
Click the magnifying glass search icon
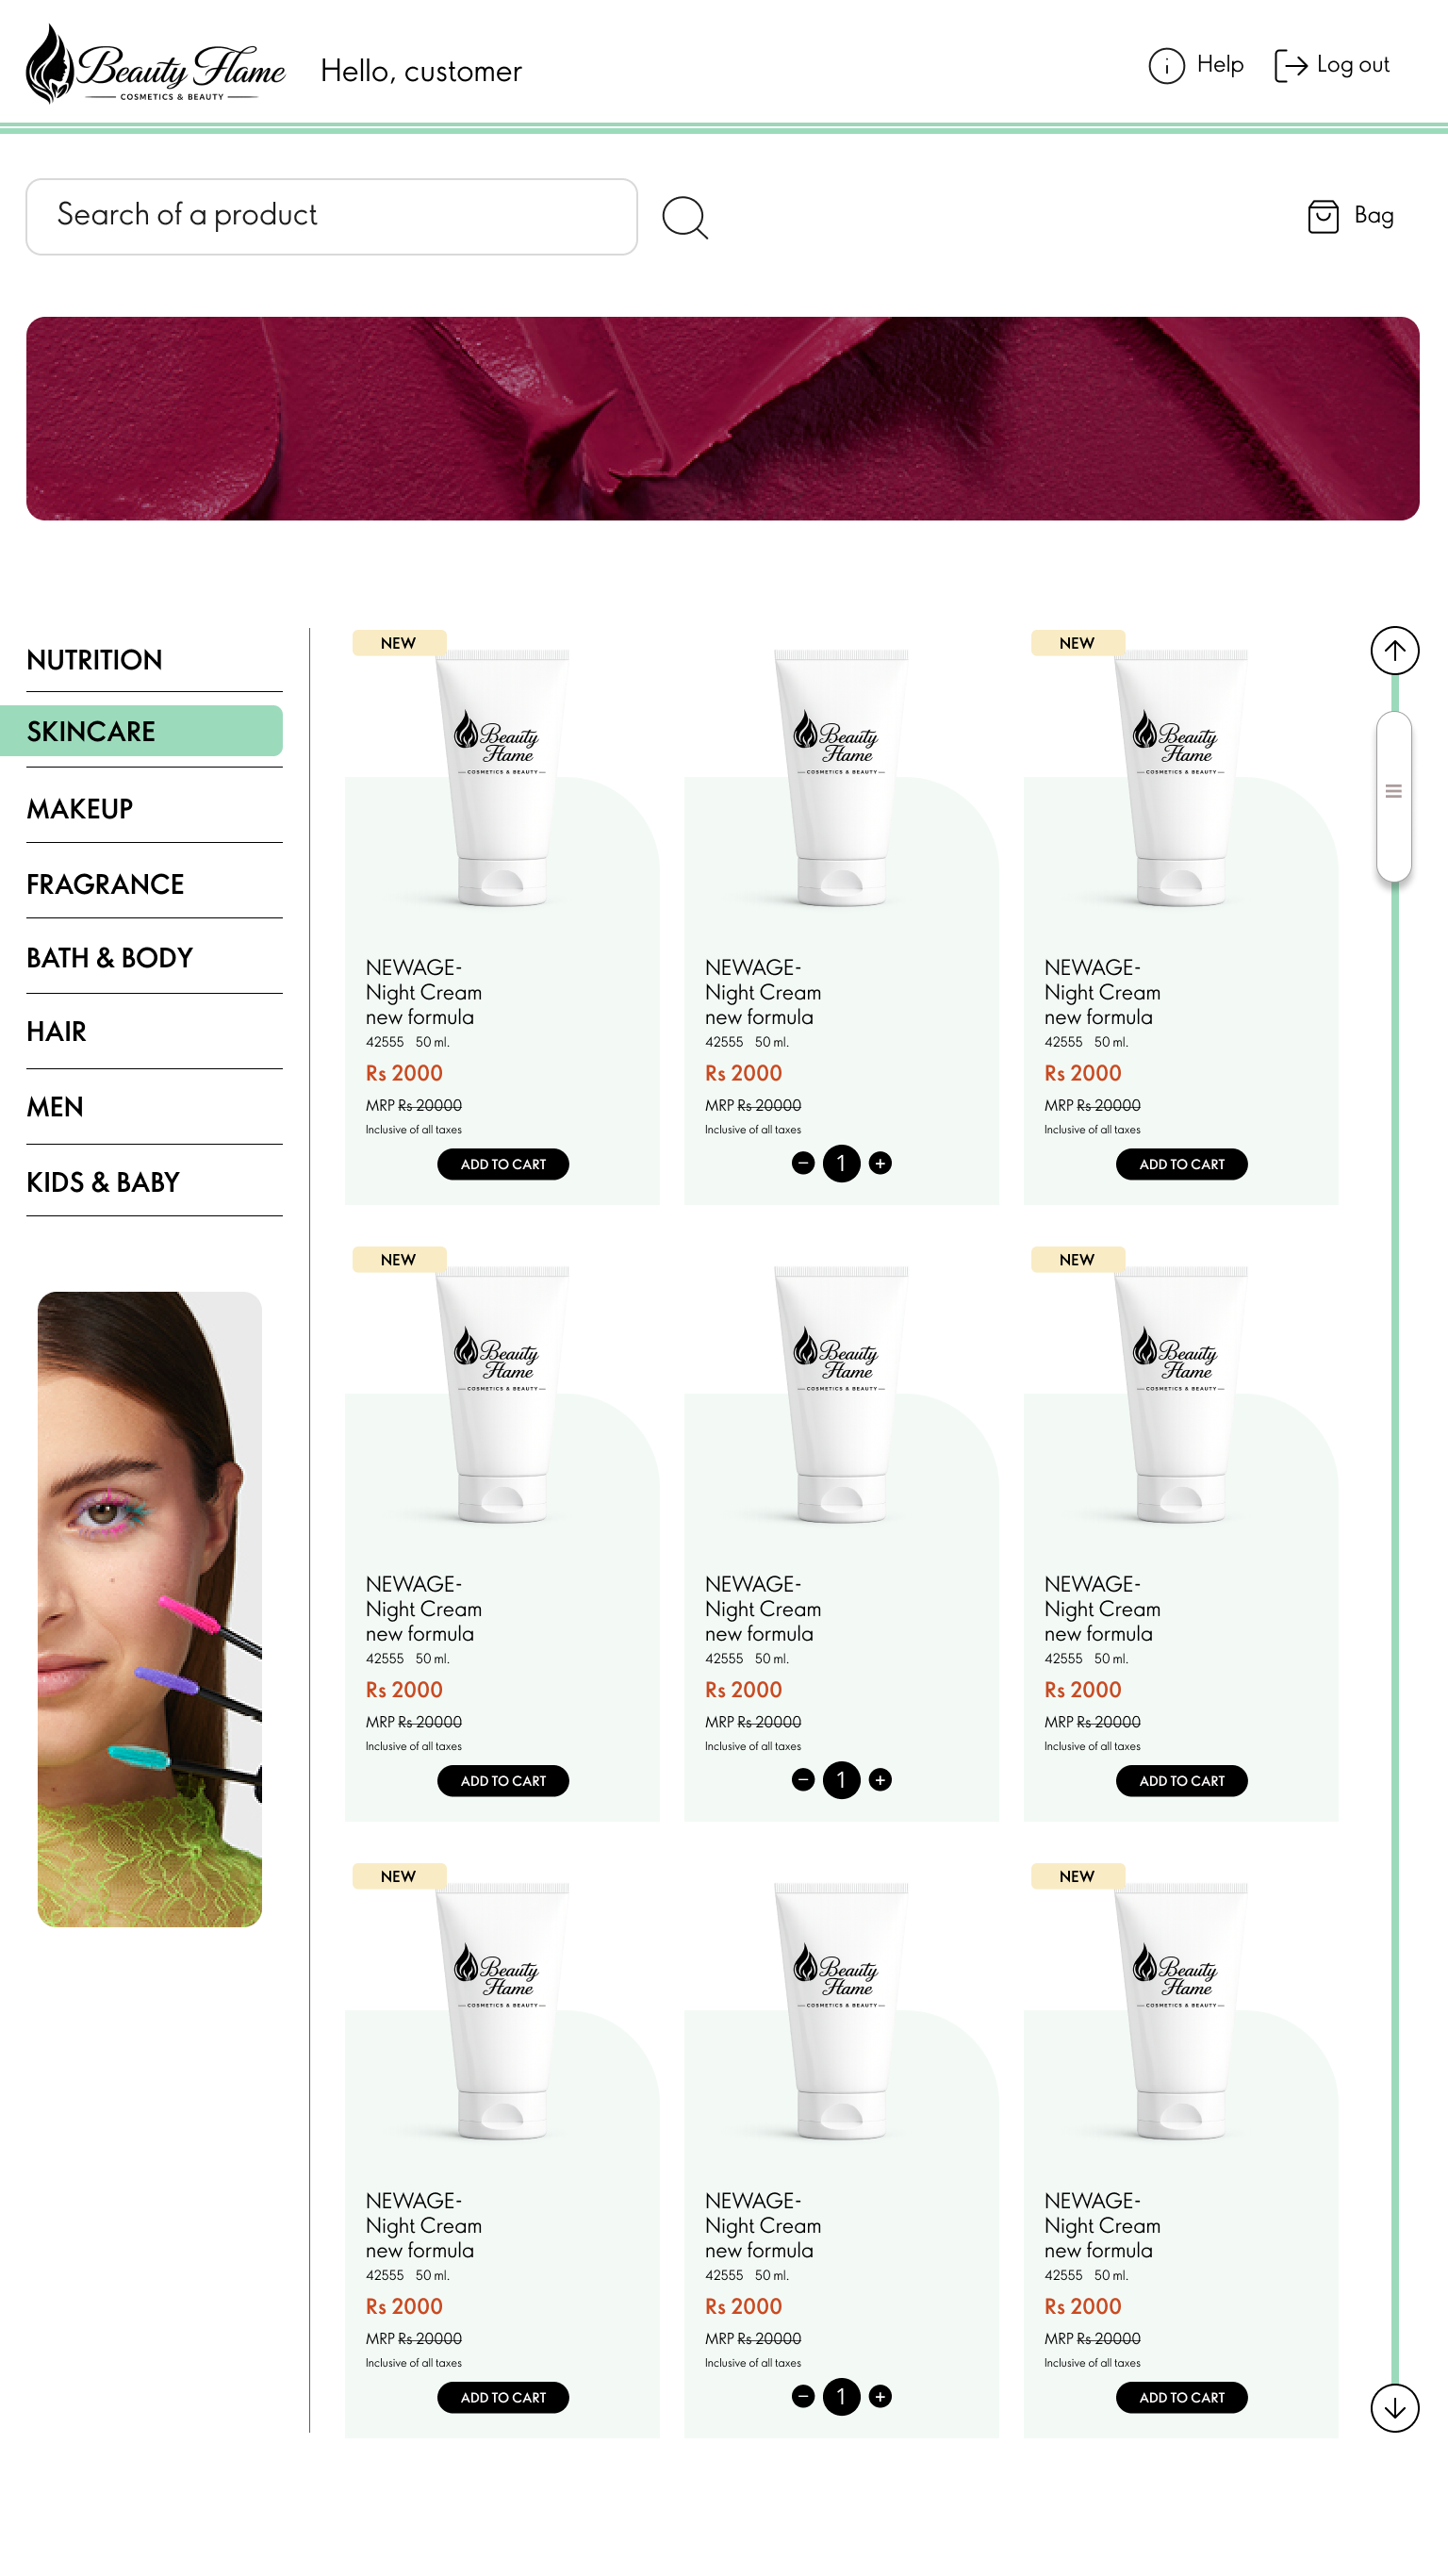coord(685,217)
